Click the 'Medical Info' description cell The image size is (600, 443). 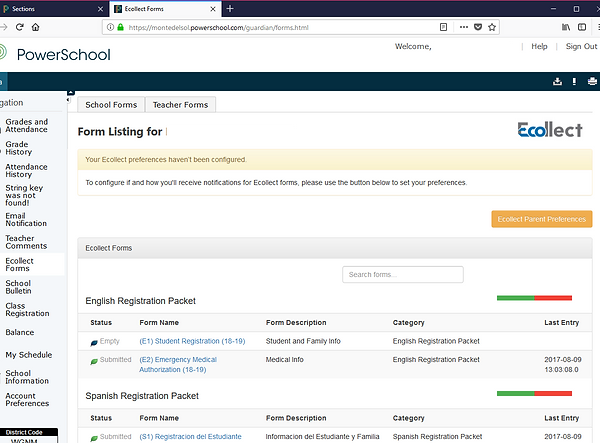tap(284, 360)
